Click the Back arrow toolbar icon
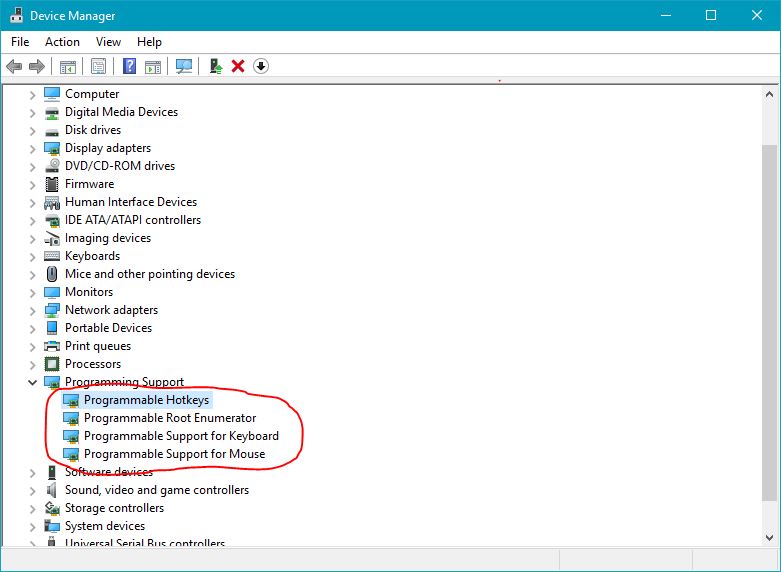 click(x=14, y=66)
